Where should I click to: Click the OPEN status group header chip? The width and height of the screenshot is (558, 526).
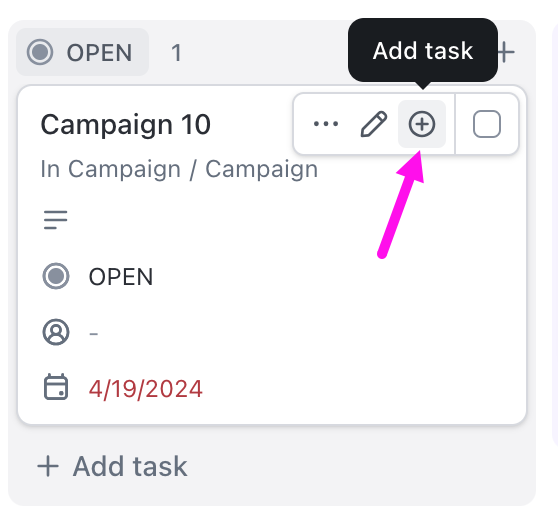point(83,52)
